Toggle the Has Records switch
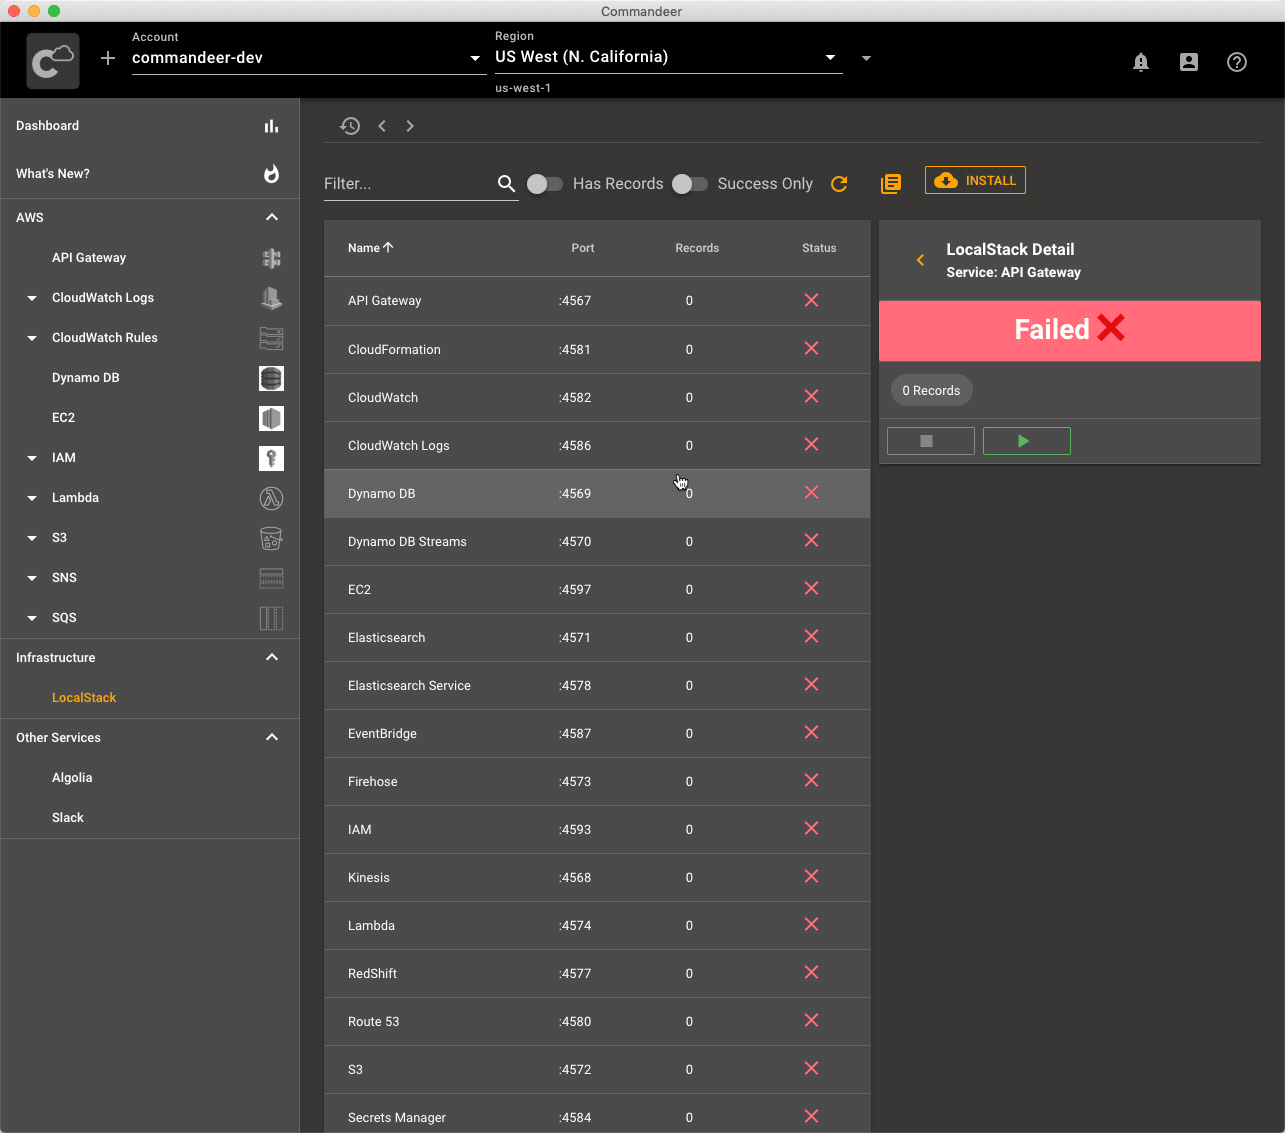 pyautogui.click(x=545, y=184)
